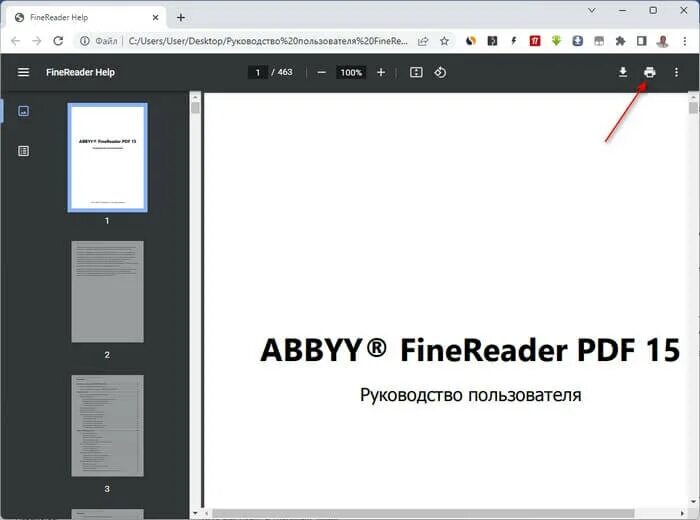Show document outline in sidebar

click(x=23, y=151)
